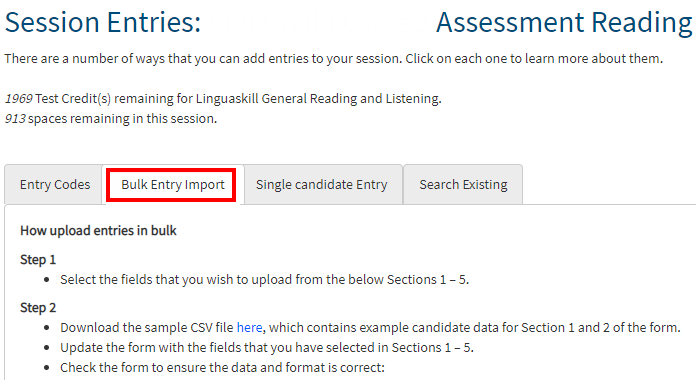
Task: Switch to Single candidate Entry tab
Action: point(323,185)
